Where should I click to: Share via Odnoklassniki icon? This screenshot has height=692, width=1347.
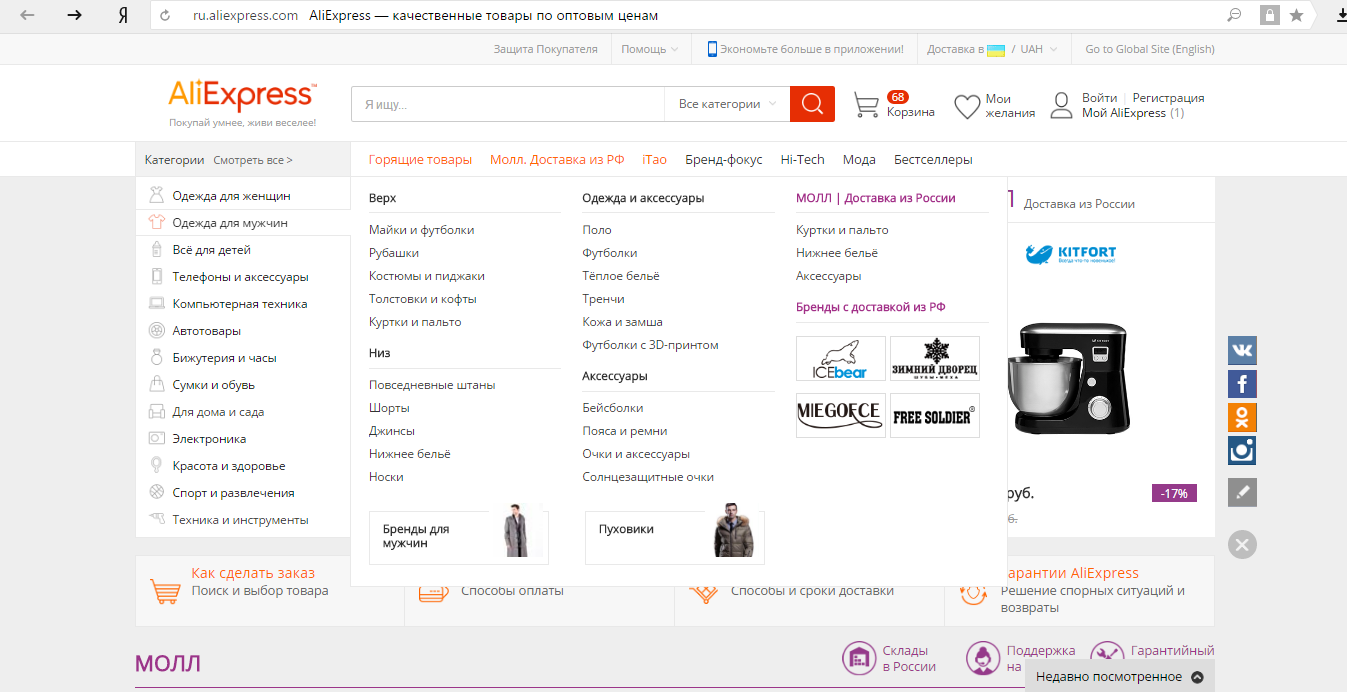(1242, 417)
